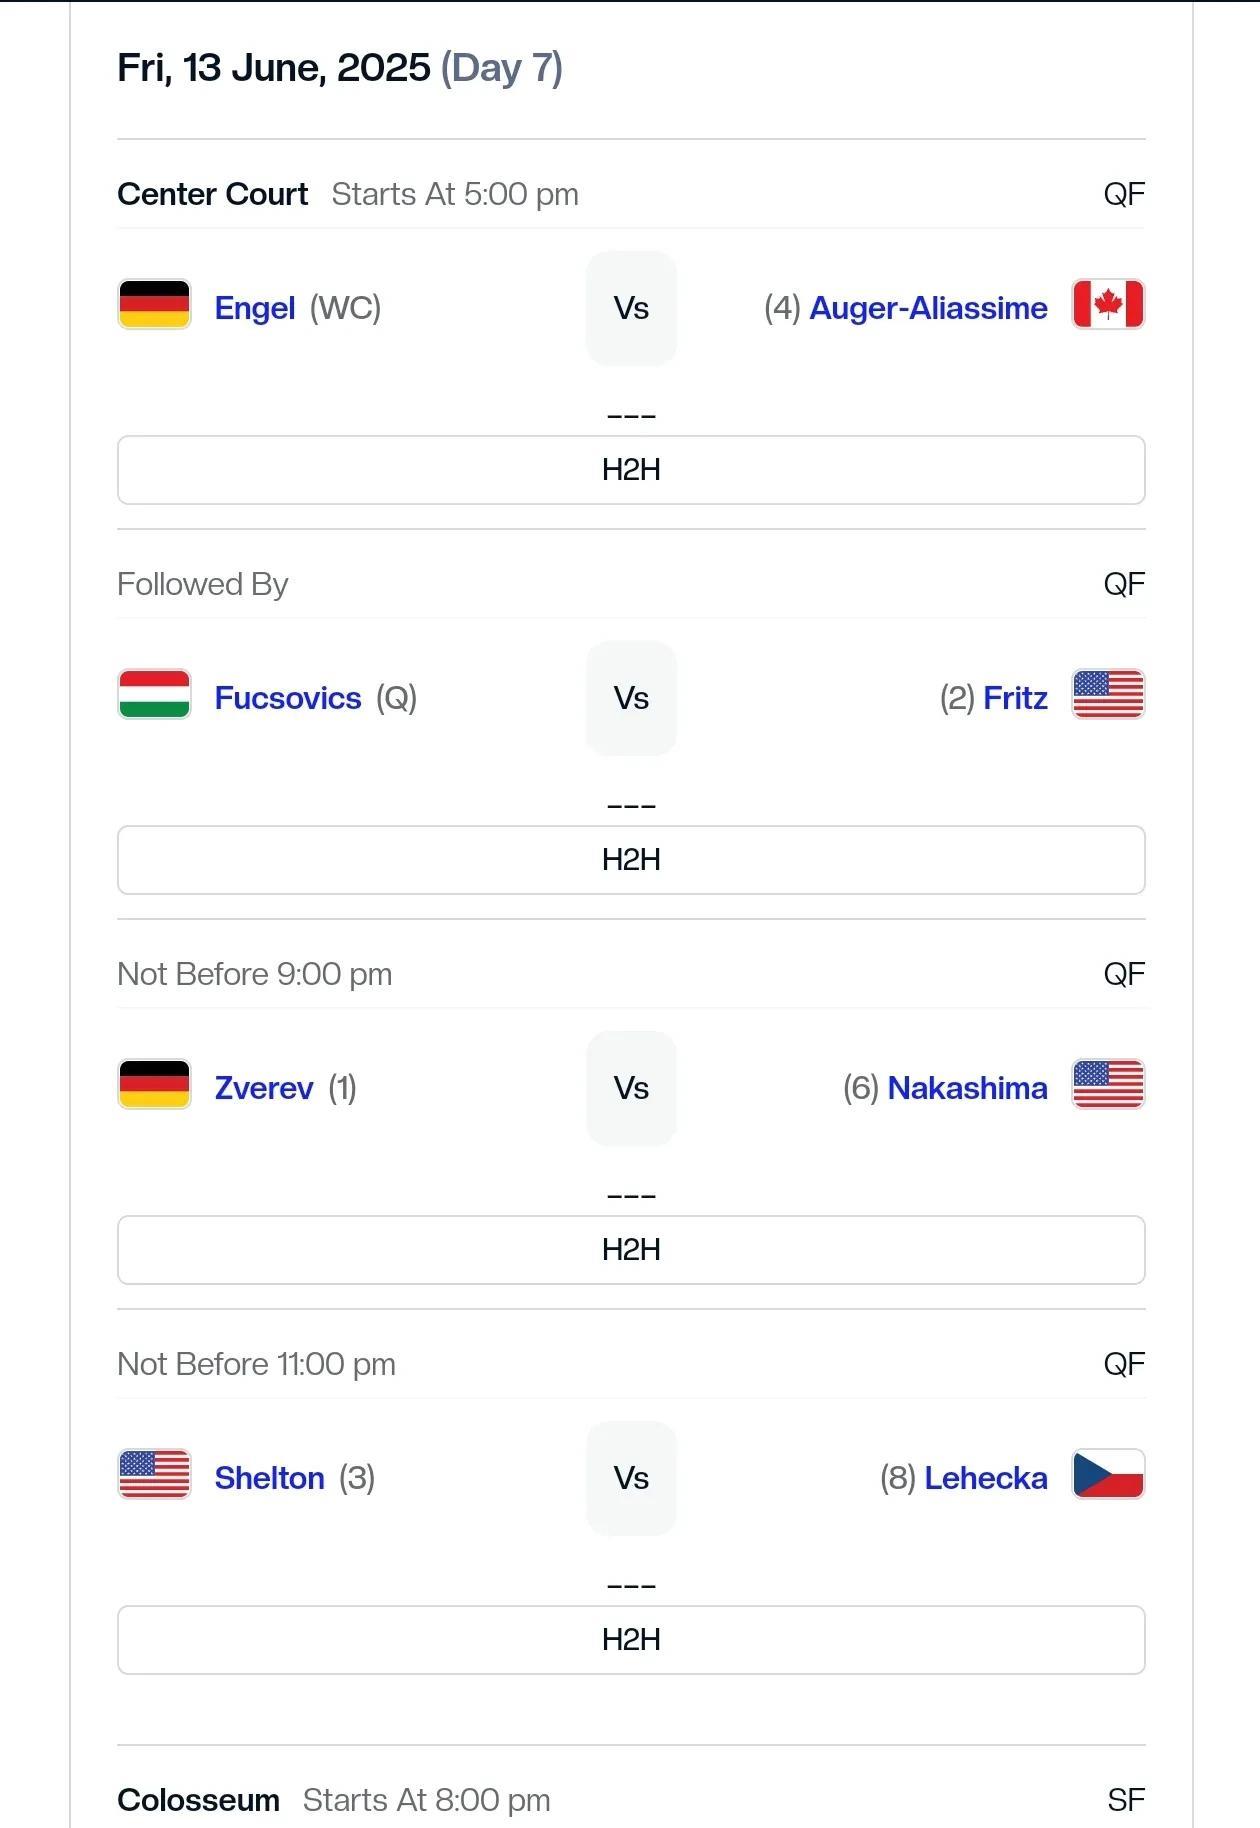This screenshot has height=1828, width=1260.
Task: Open Shelton player profile link
Action: [x=270, y=1478]
